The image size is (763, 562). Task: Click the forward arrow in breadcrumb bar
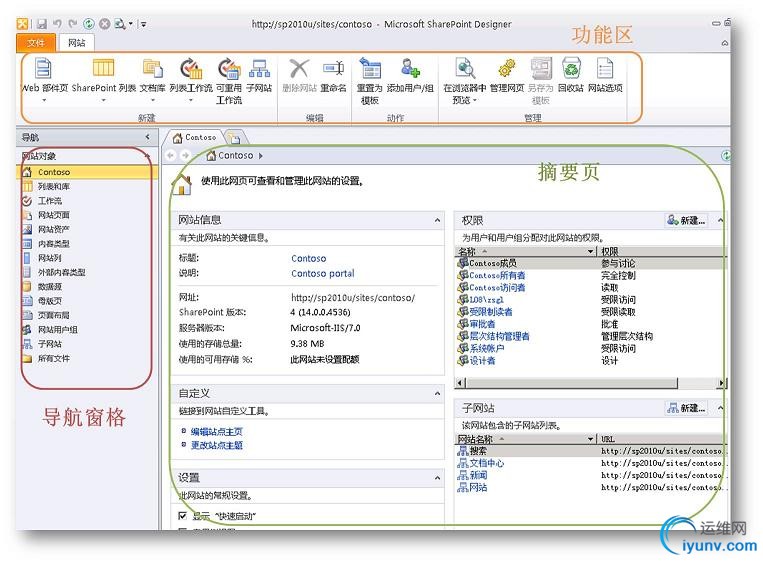pyautogui.click(x=185, y=155)
